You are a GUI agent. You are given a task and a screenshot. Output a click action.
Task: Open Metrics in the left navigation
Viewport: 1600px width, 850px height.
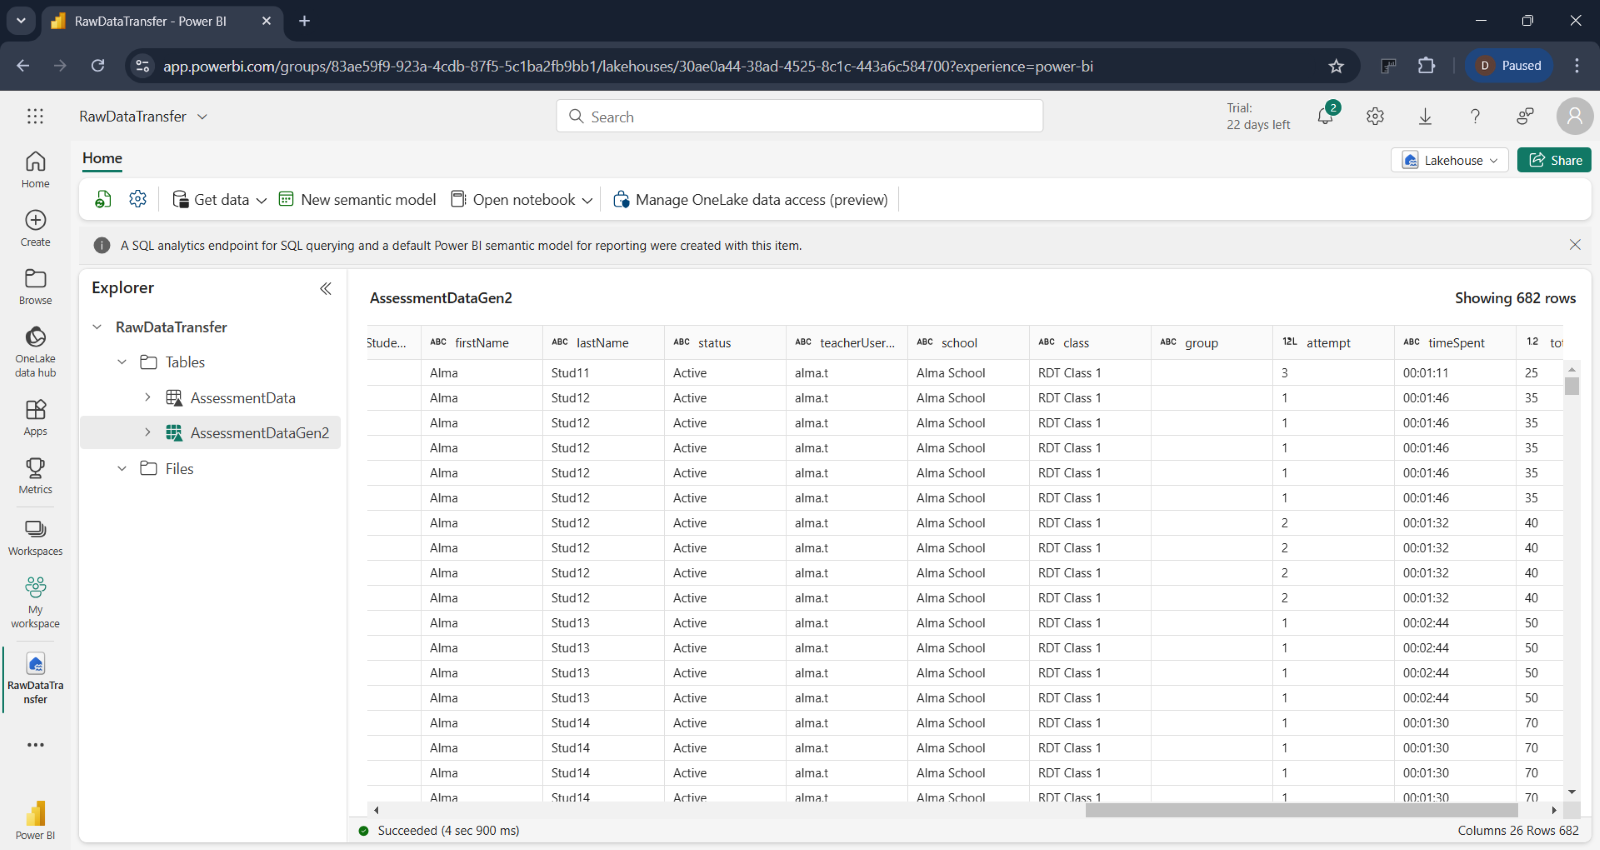click(x=35, y=475)
